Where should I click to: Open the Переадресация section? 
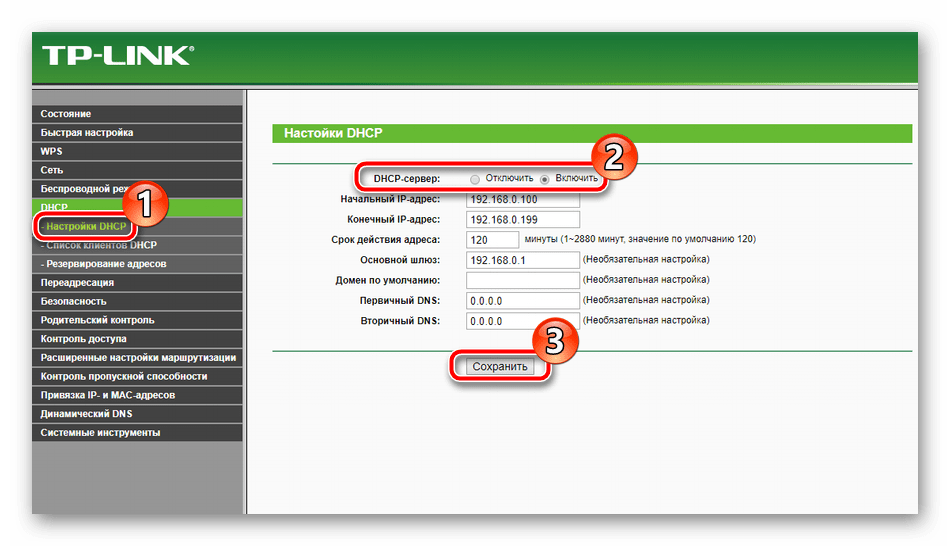coord(137,282)
